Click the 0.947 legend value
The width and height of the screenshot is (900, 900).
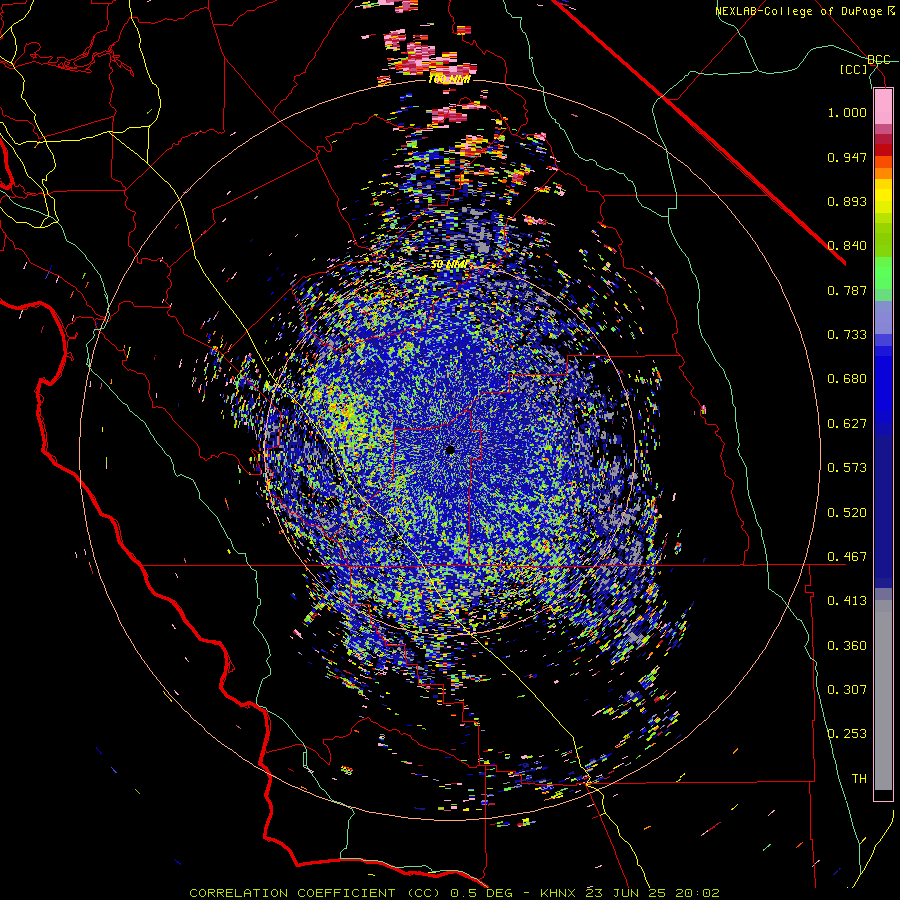[847, 157]
